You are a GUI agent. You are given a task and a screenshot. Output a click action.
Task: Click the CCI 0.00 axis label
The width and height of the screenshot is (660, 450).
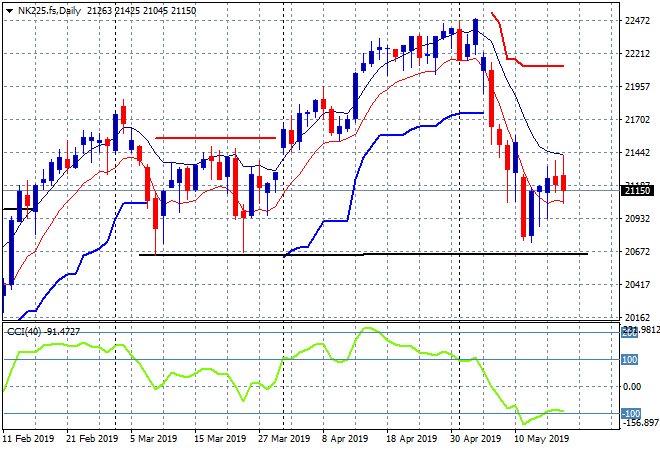click(x=632, y=386)
